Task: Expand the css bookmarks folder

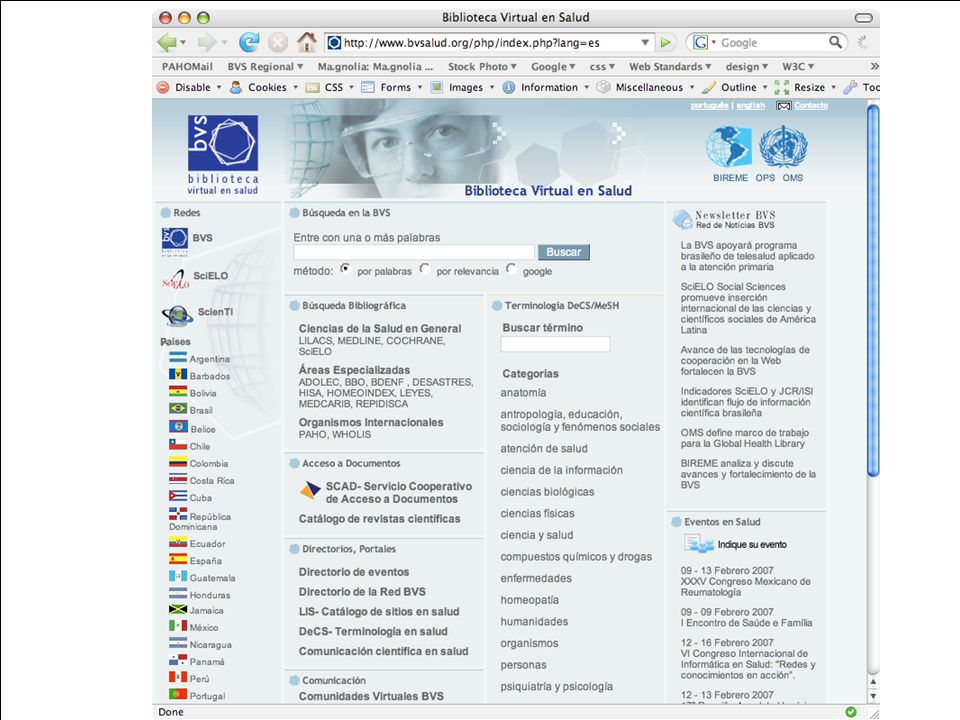Action: [x=602, y=66]
